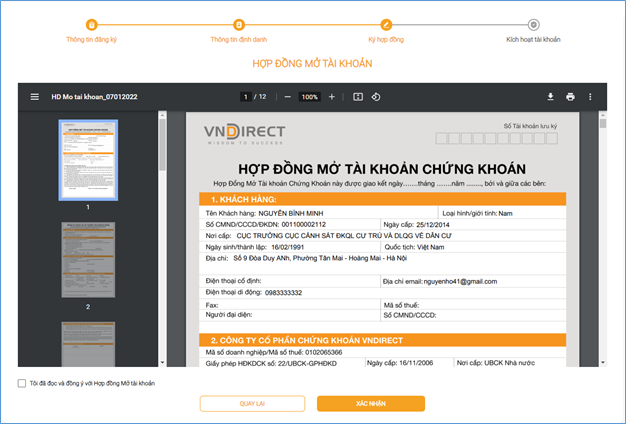Viewport: 626px width, 424px height.
Task: Click the address line Số 9 Đòa Duy ANh
Action: (x=320, y=258)
